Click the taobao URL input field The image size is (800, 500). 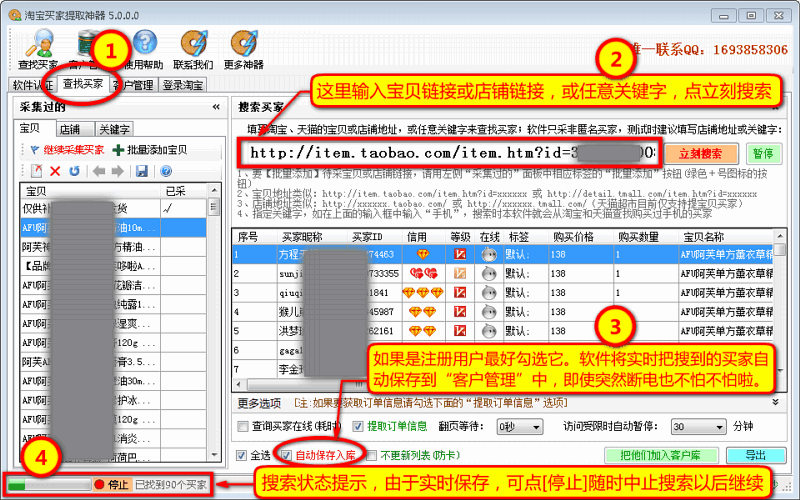click(x=451, y=153)
